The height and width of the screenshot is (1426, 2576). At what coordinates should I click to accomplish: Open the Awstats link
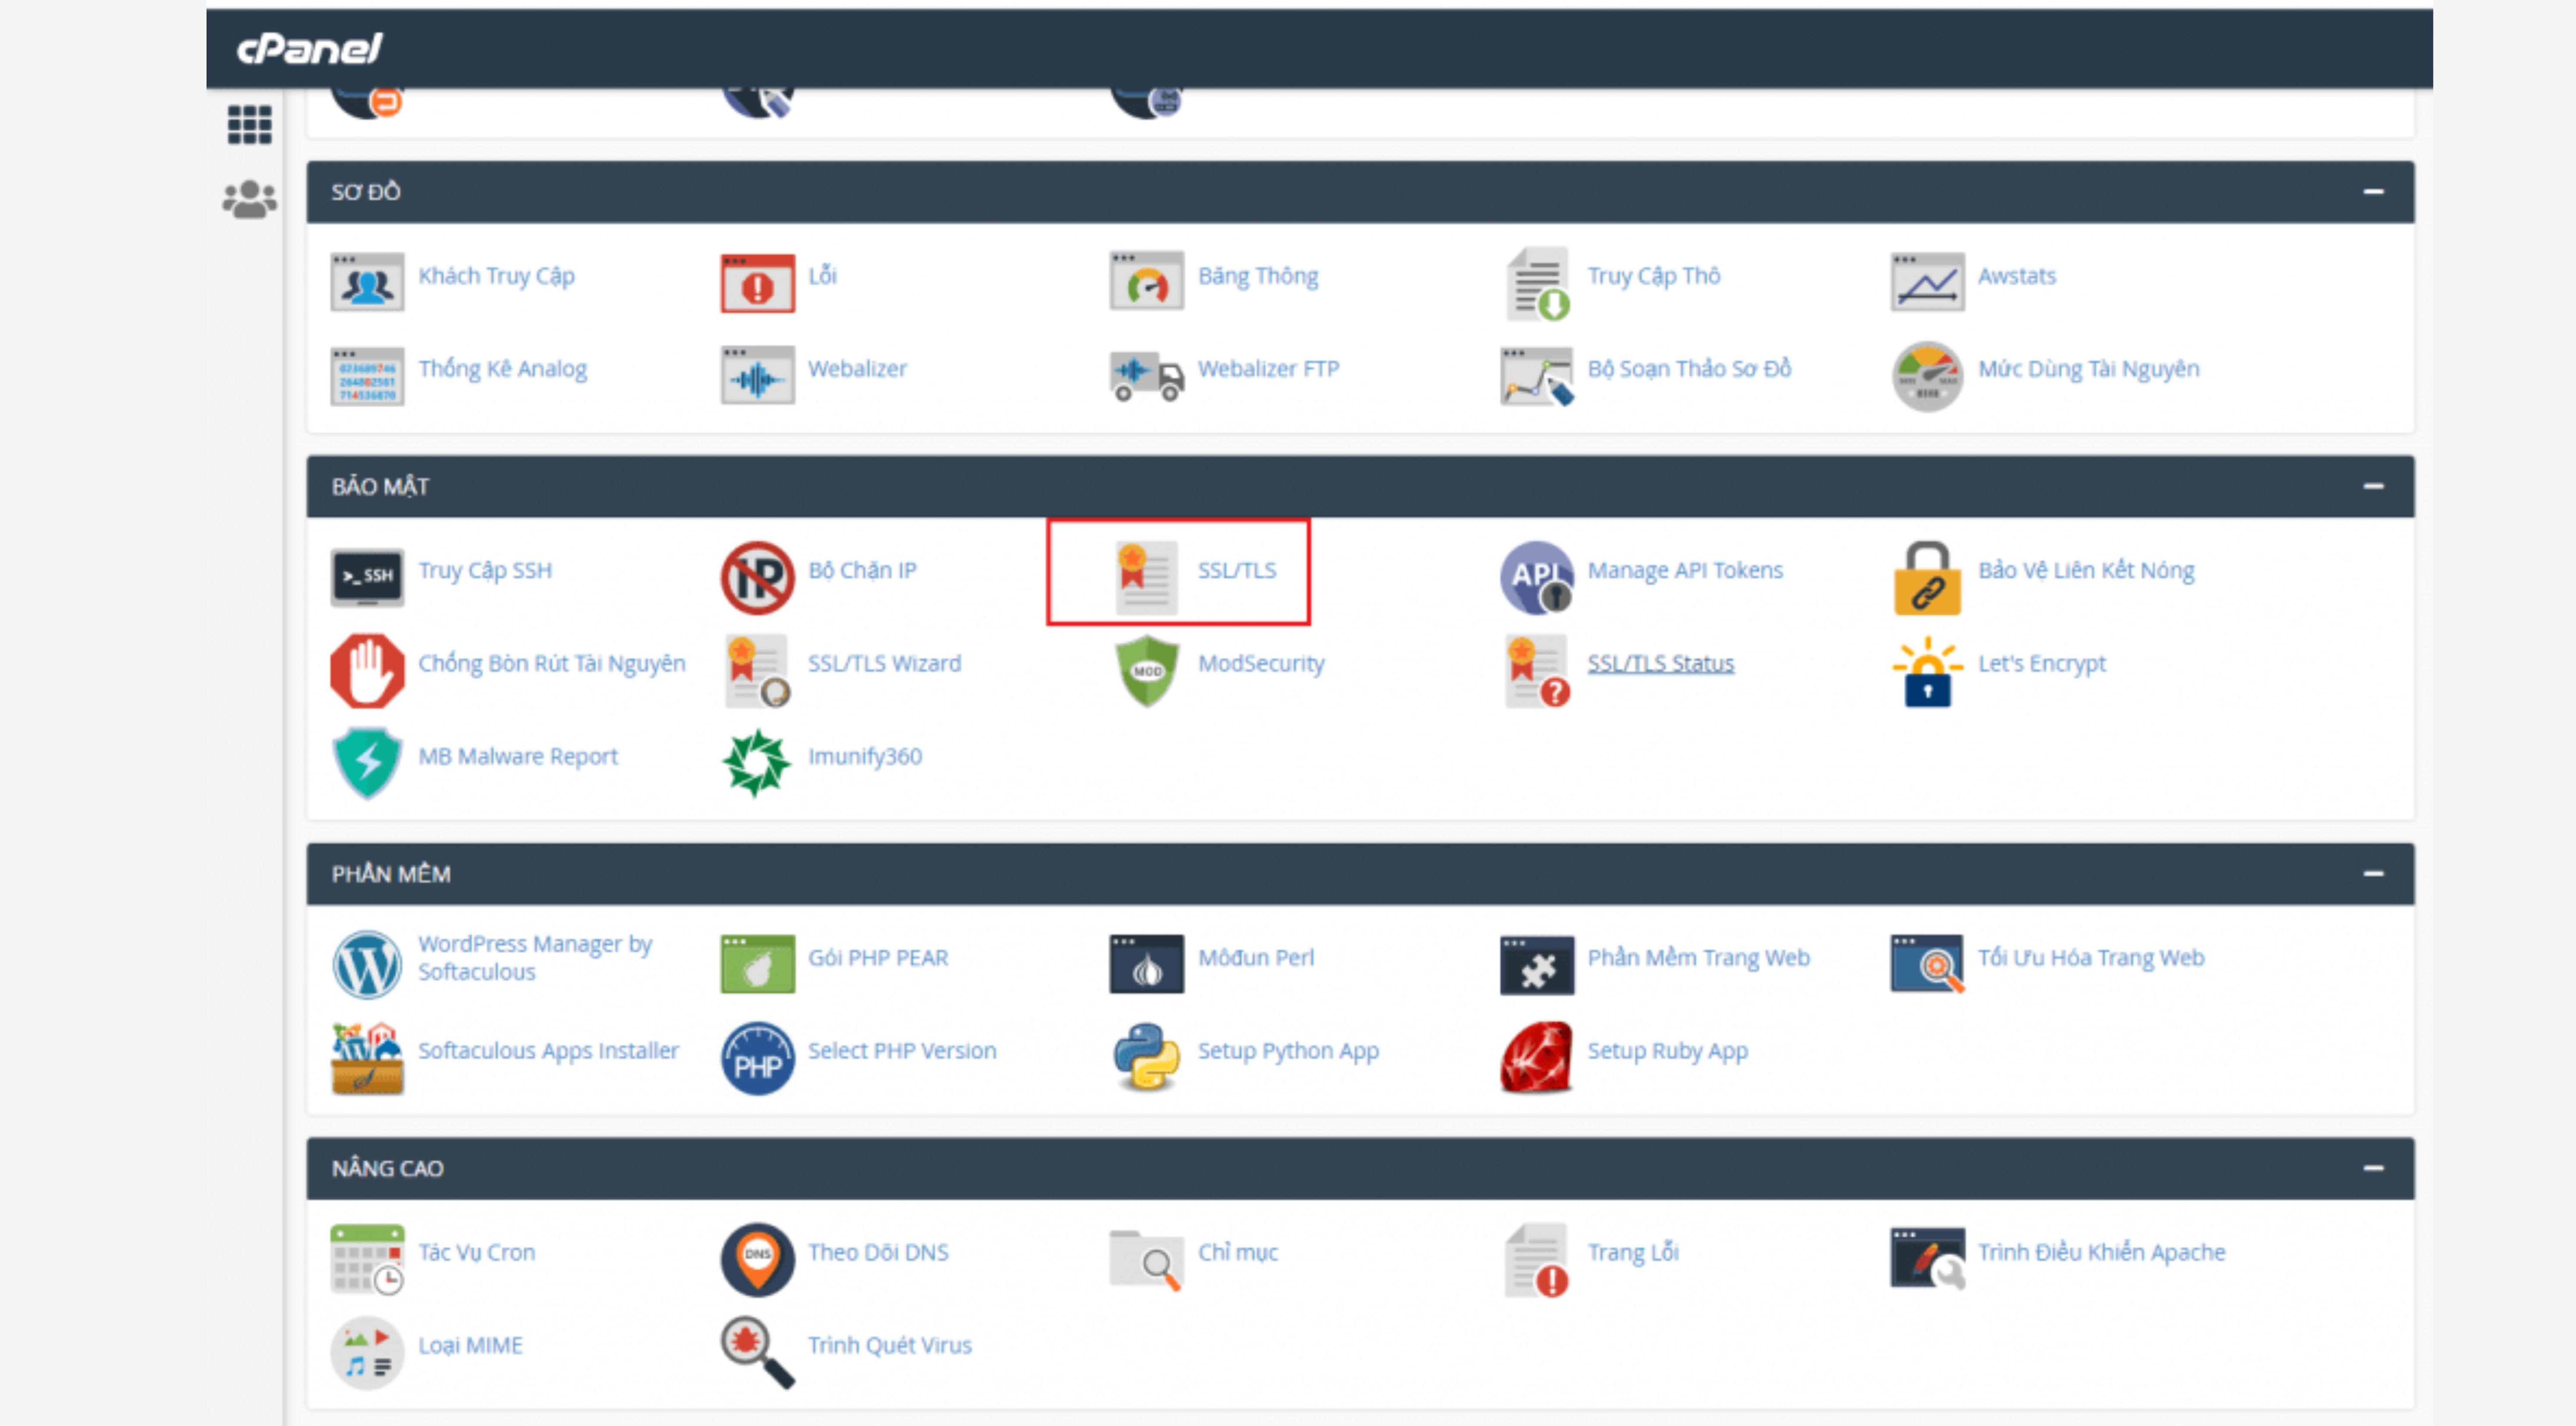(x=2017, y=276)
